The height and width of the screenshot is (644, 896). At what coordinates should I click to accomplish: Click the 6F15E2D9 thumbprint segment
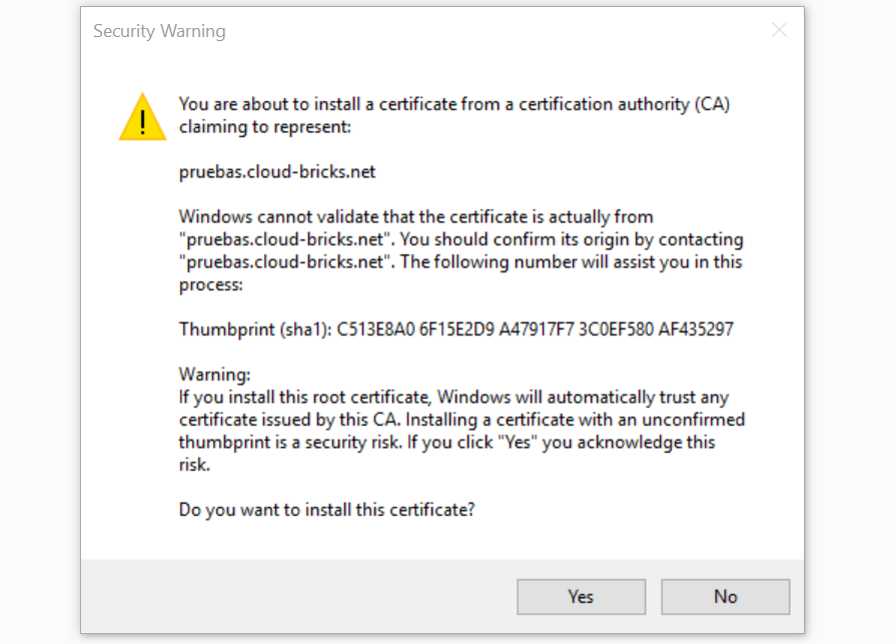coord(456,330)
